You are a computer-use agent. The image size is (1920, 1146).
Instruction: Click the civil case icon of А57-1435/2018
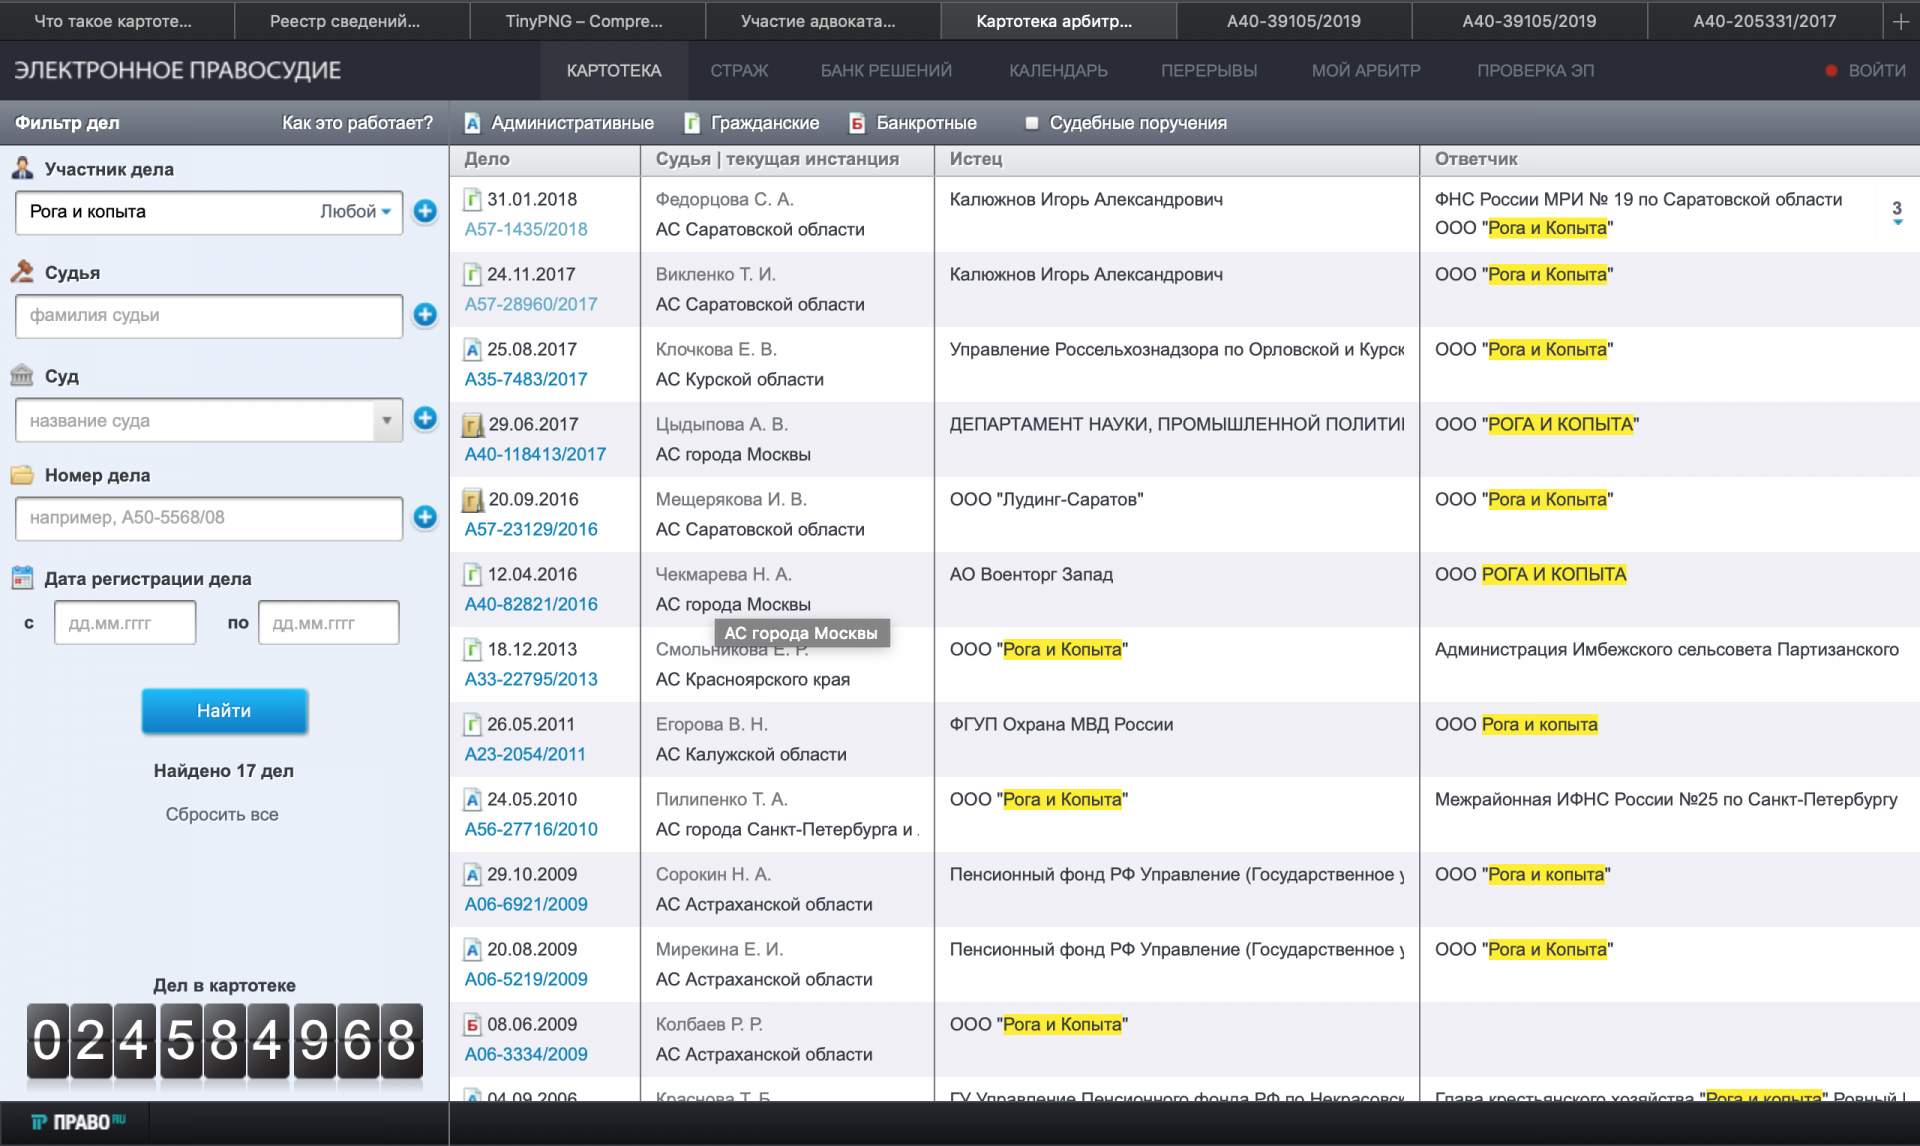(473, 199)
